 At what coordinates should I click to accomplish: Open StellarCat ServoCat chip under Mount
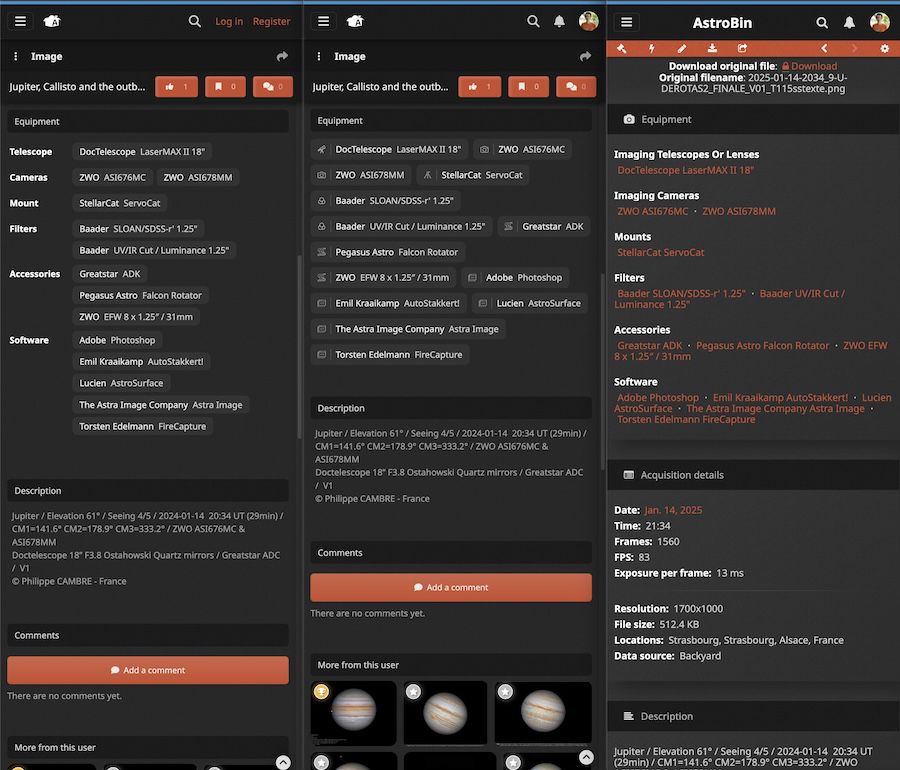point(119,203)
